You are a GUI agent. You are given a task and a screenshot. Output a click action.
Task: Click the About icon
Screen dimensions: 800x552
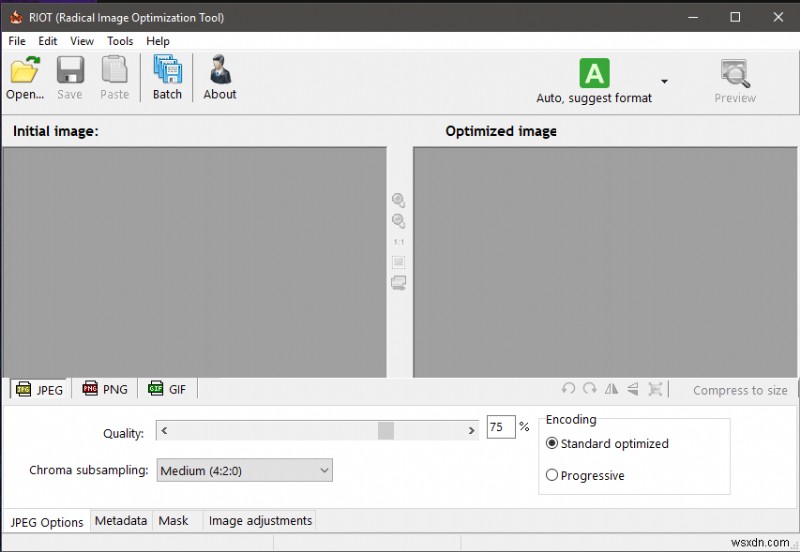pyautogui.click(x=220, y=69)
